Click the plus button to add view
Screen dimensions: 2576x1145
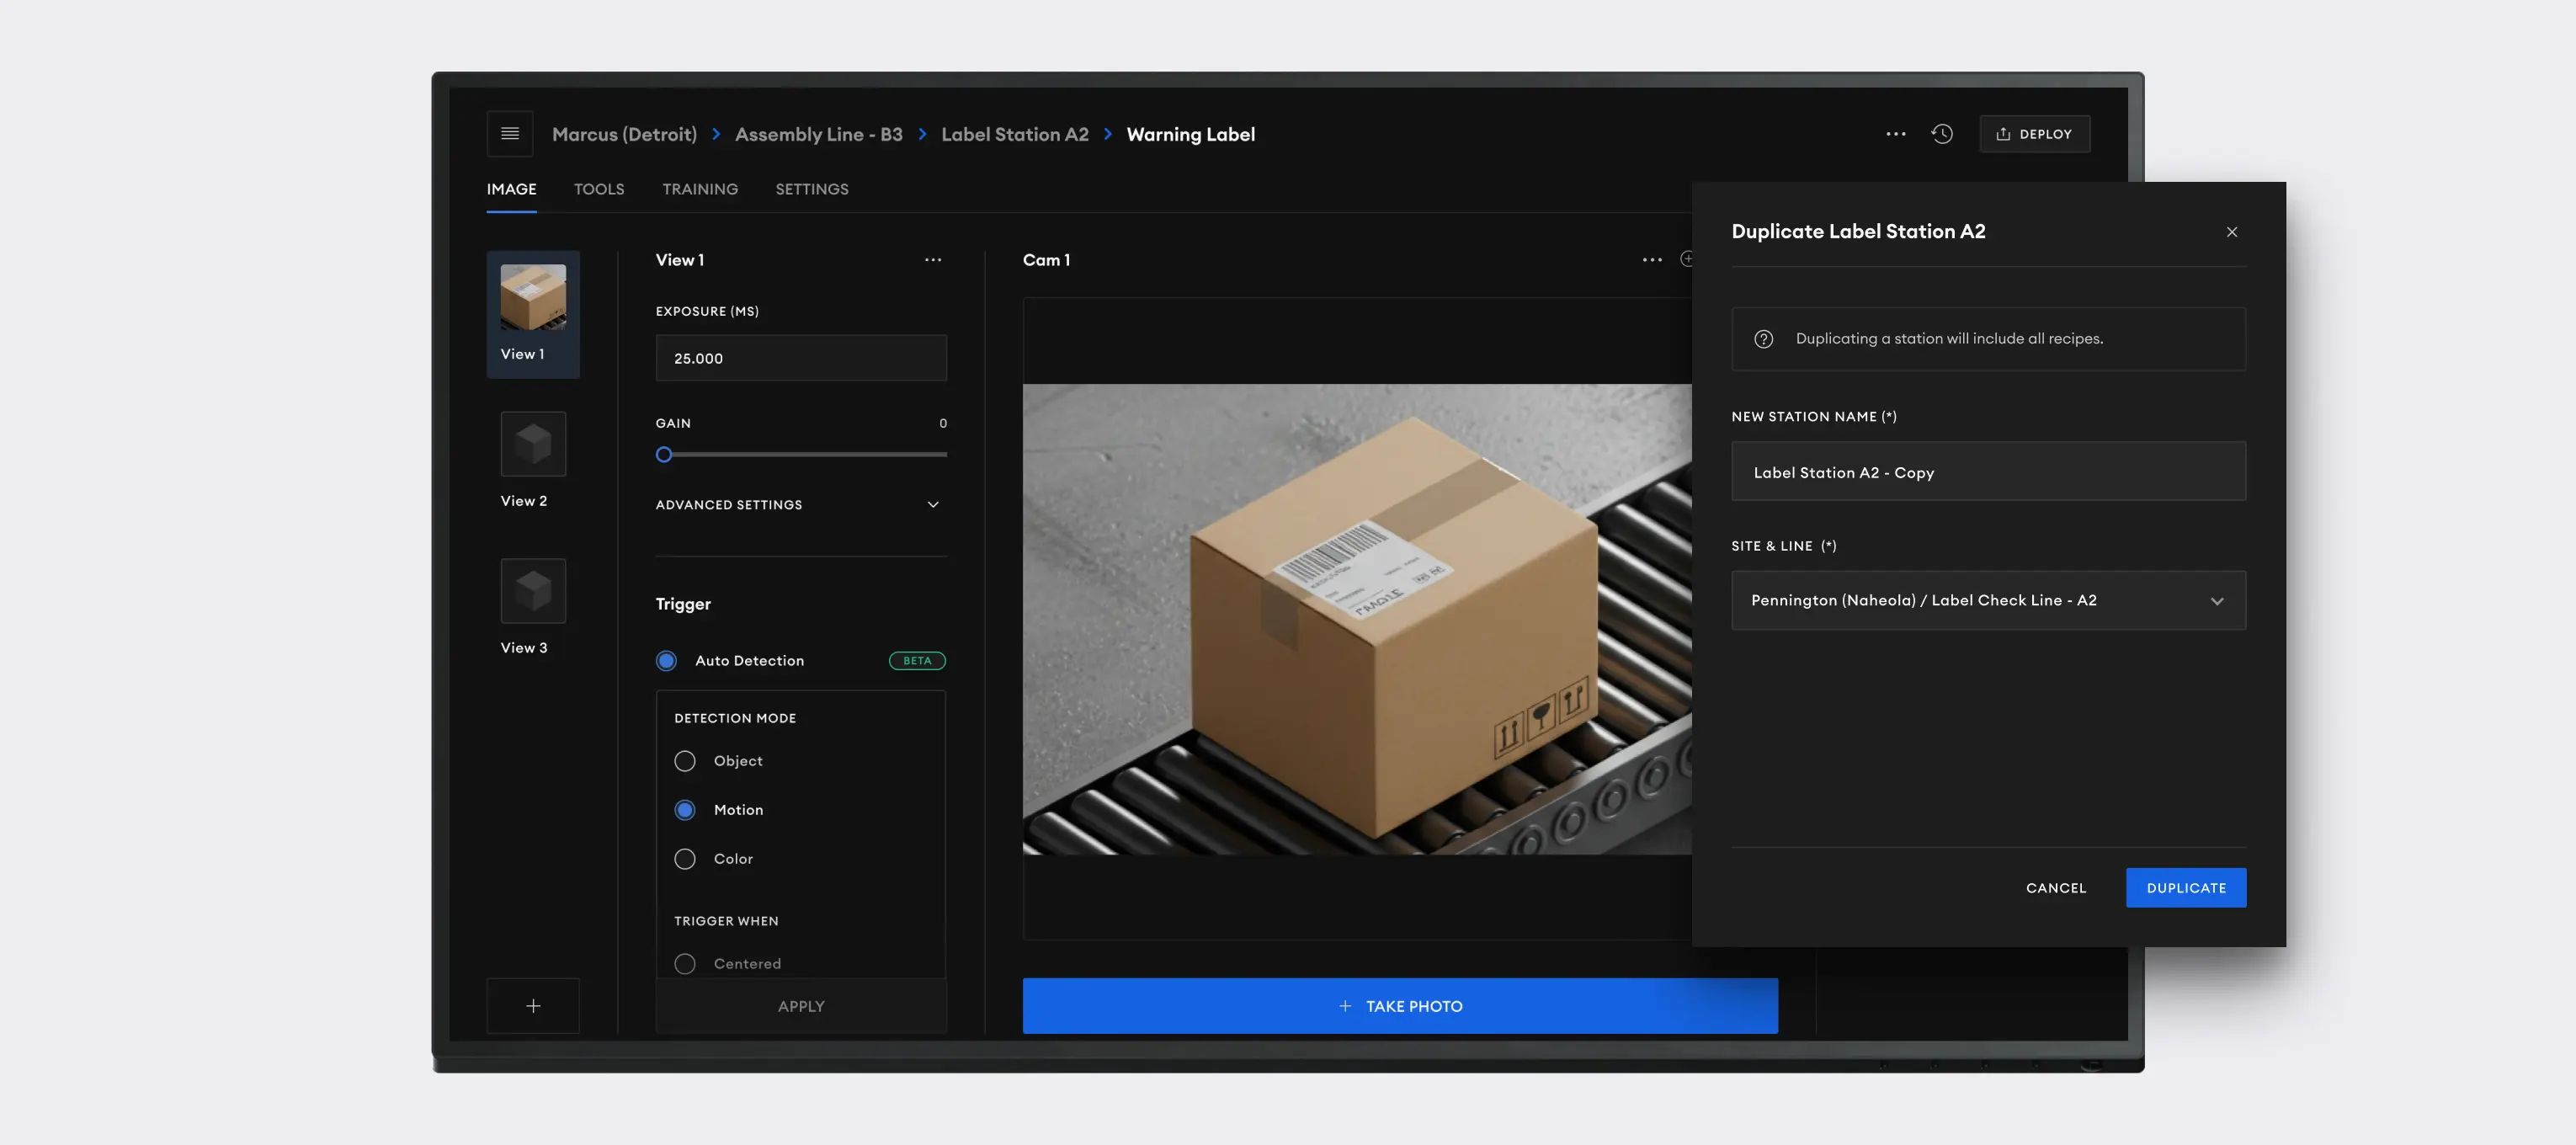pos(533,1006)
